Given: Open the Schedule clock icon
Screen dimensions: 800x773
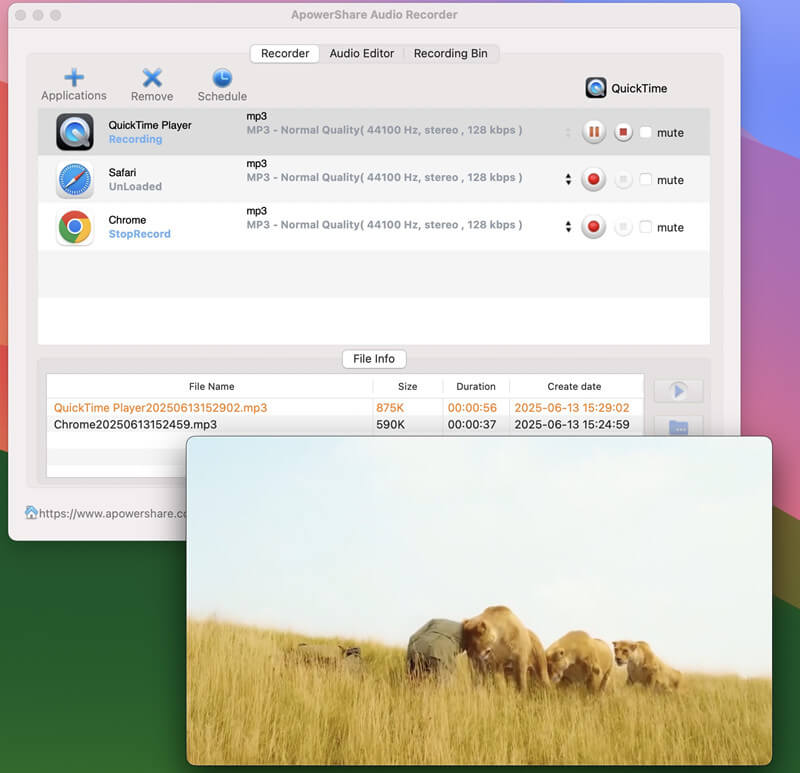Looking at the screenshot, I should tap(222, 78).
